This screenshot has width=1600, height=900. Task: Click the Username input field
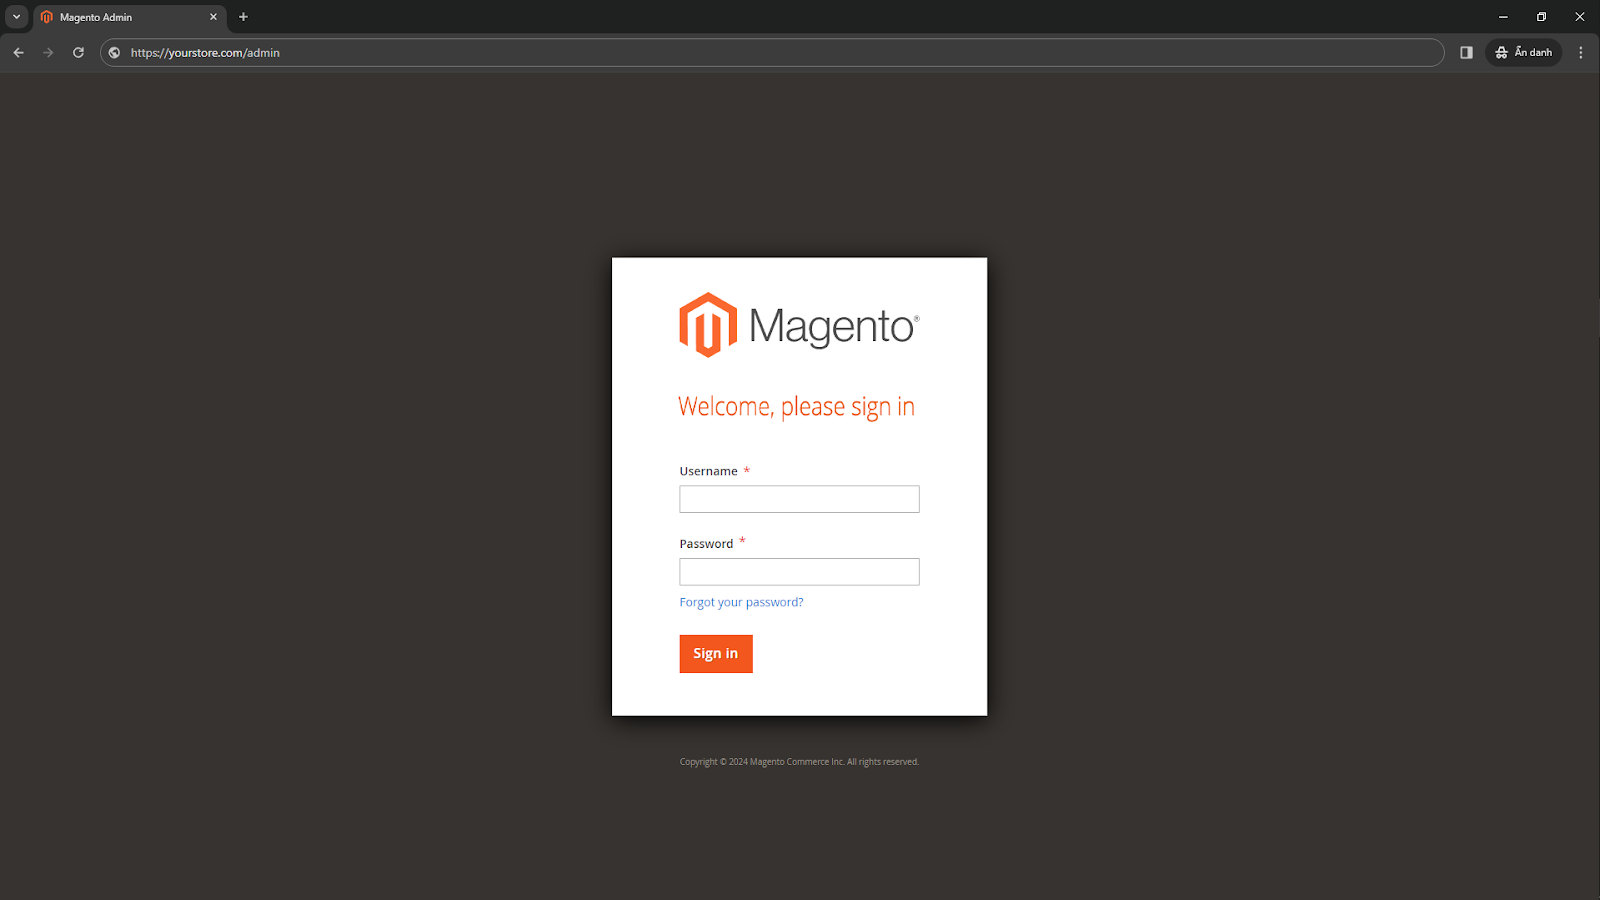(x=799, y=499)
